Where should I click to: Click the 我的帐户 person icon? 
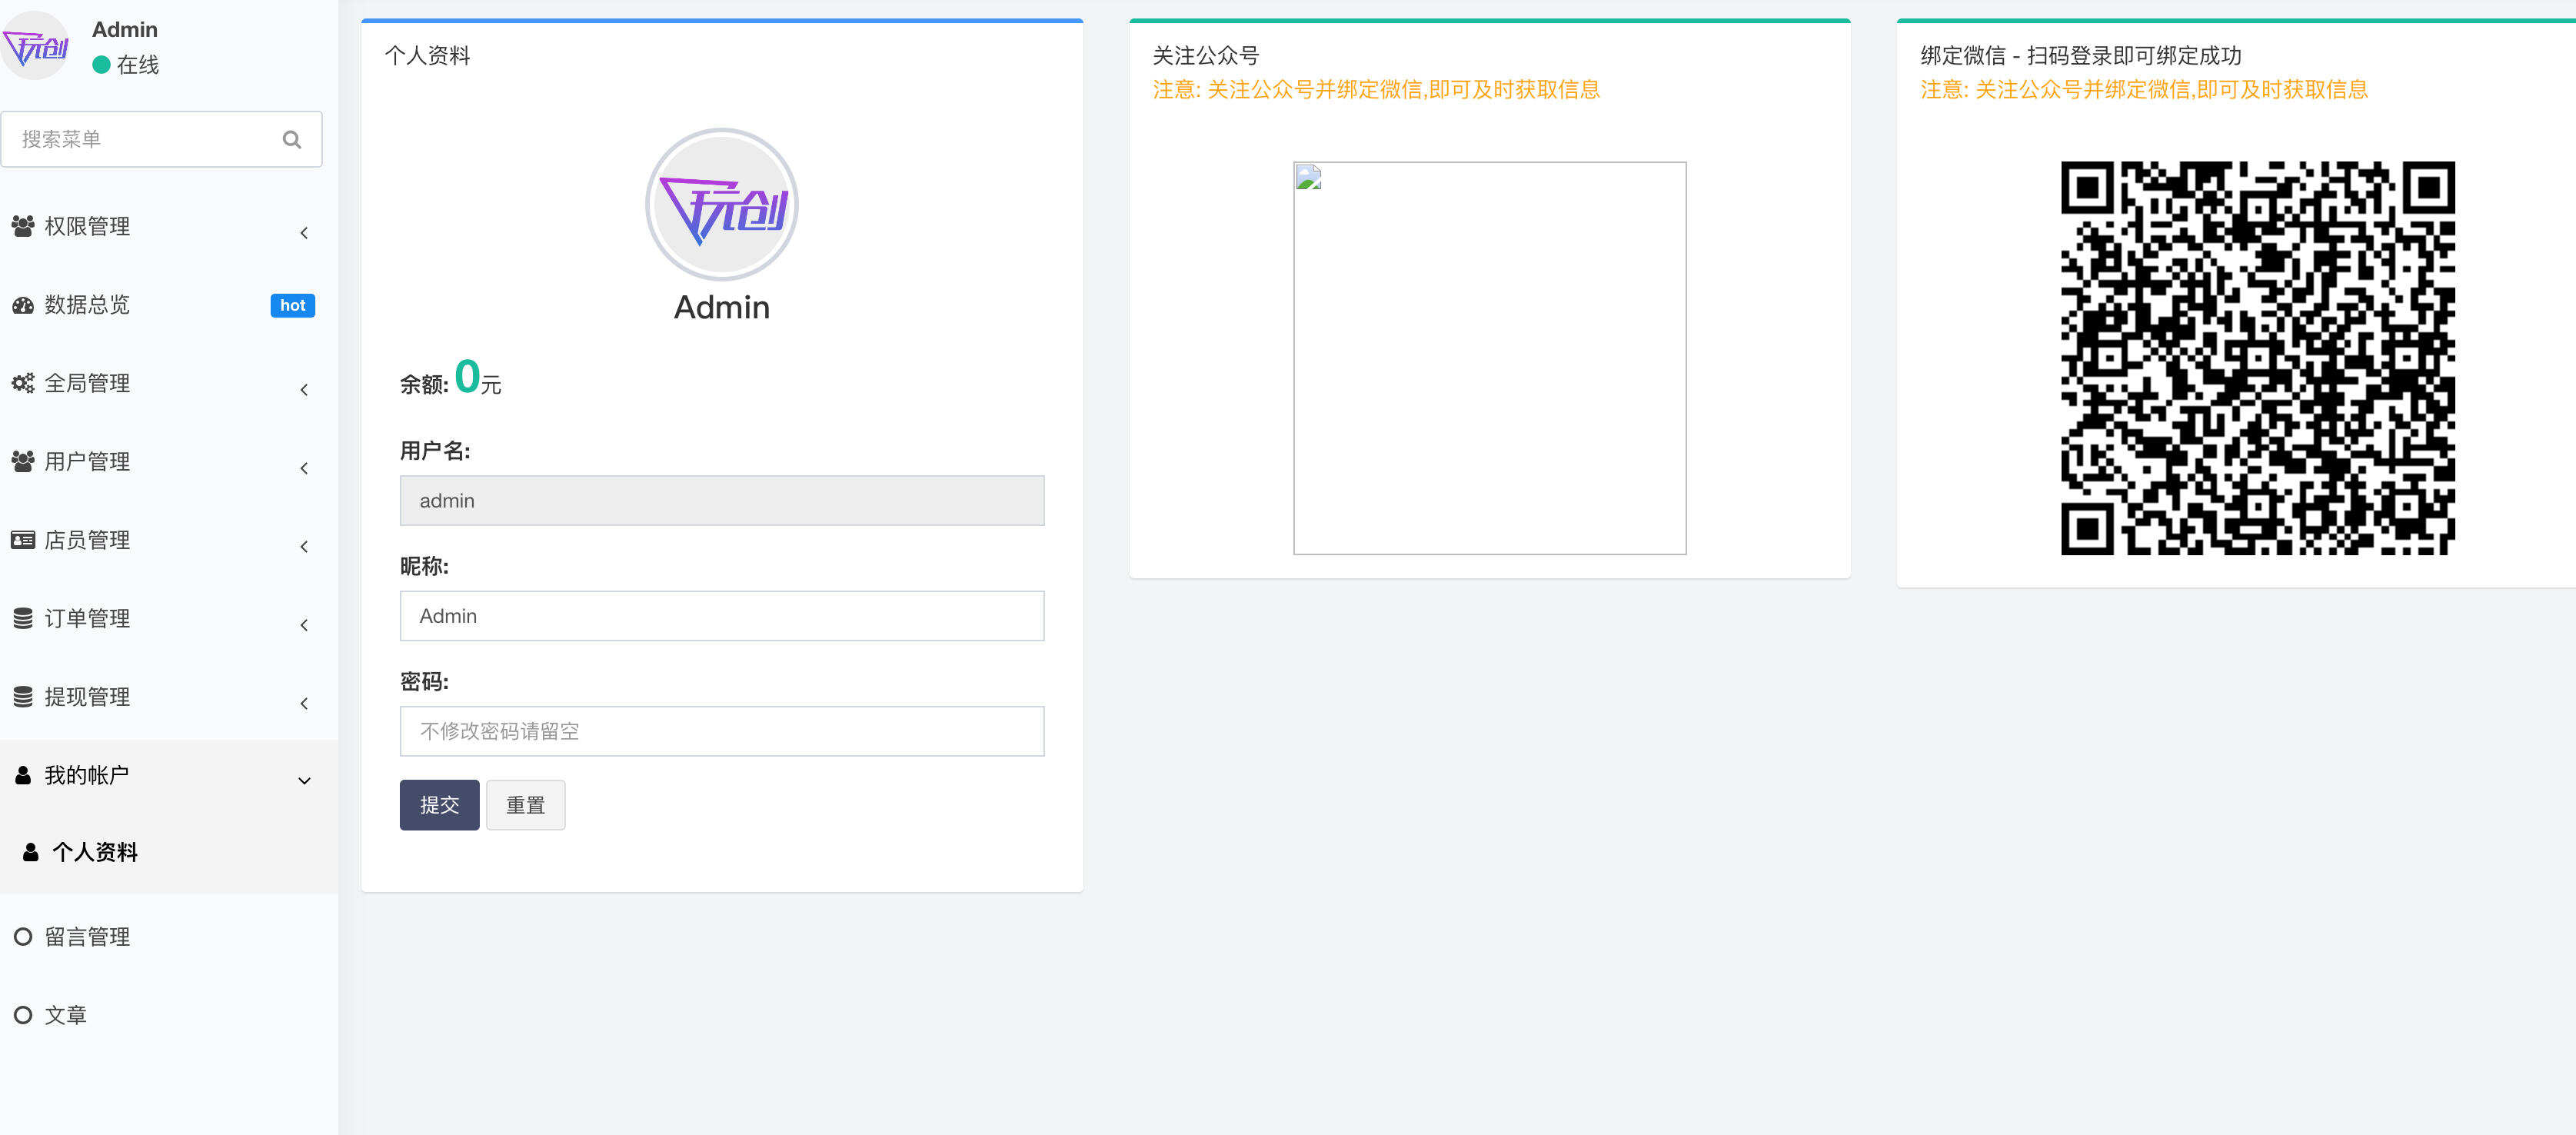(22, 774)
